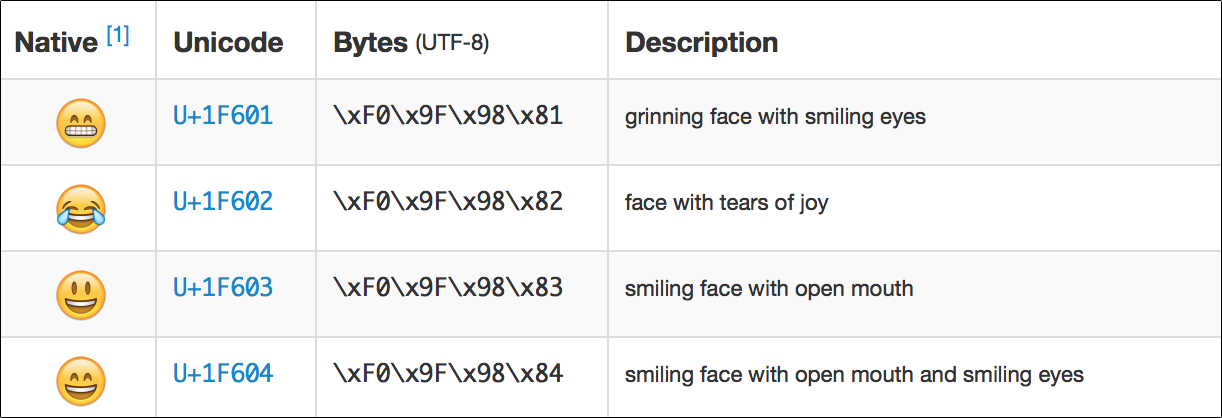
Task: Open the U+1F603 unicode link
Action: [x=223, y=288]
